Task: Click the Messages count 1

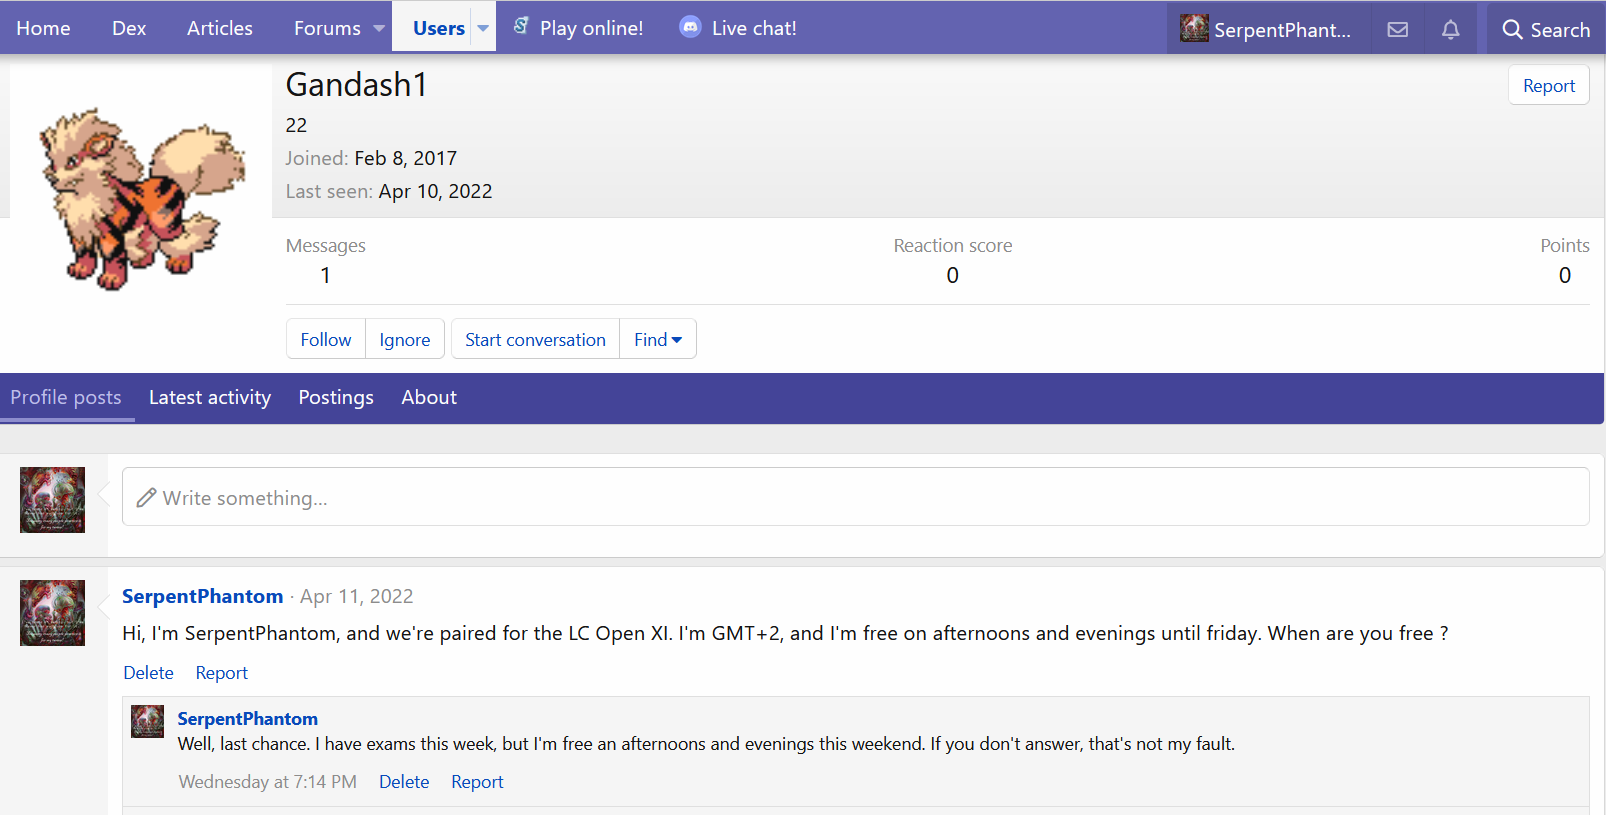Action: [x=325, y=275]
